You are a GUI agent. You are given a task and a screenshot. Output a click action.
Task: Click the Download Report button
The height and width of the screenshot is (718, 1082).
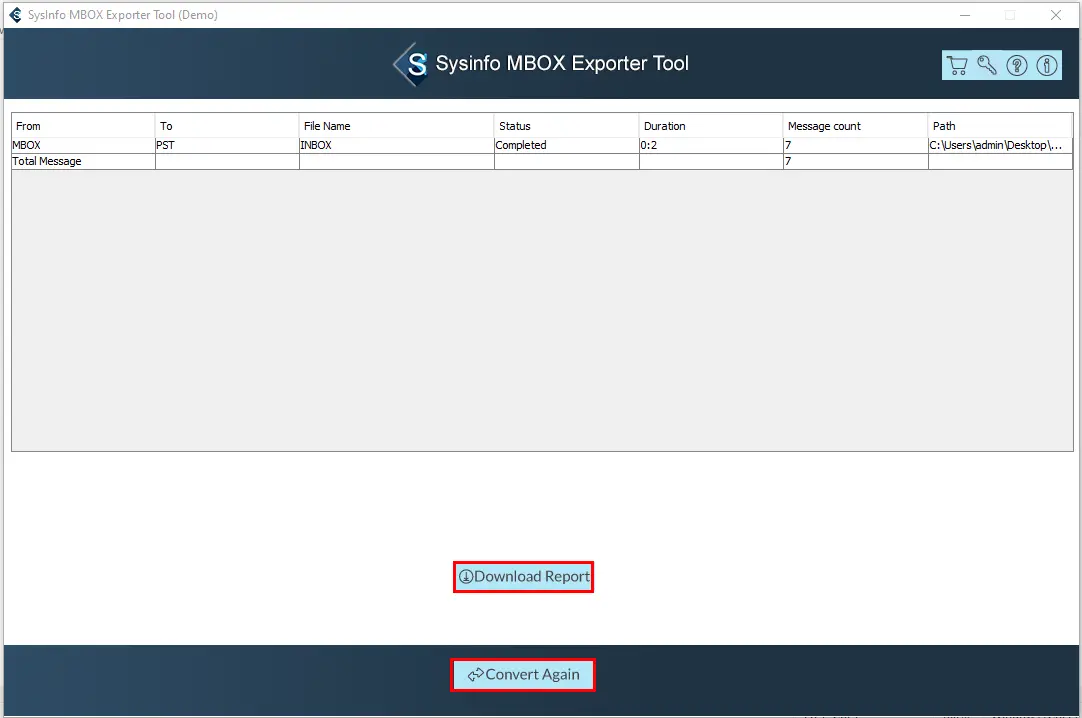coord(524,577)
